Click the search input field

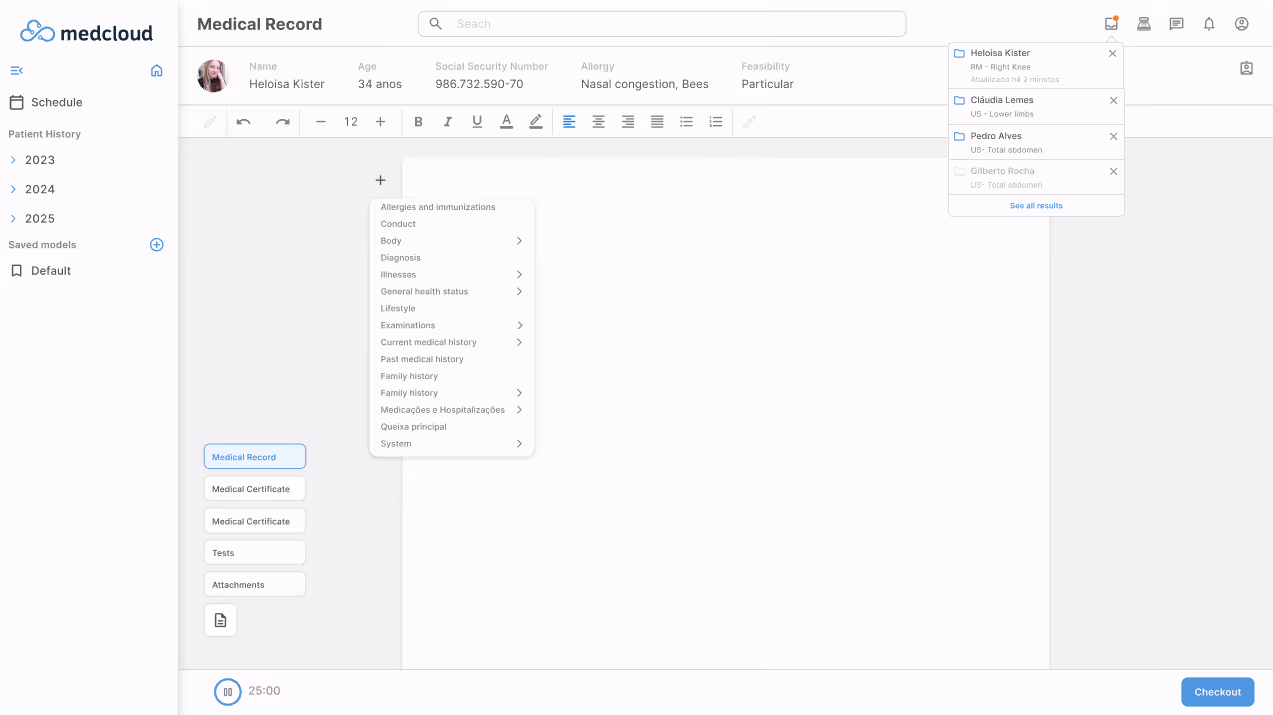[x=661, y=23]
